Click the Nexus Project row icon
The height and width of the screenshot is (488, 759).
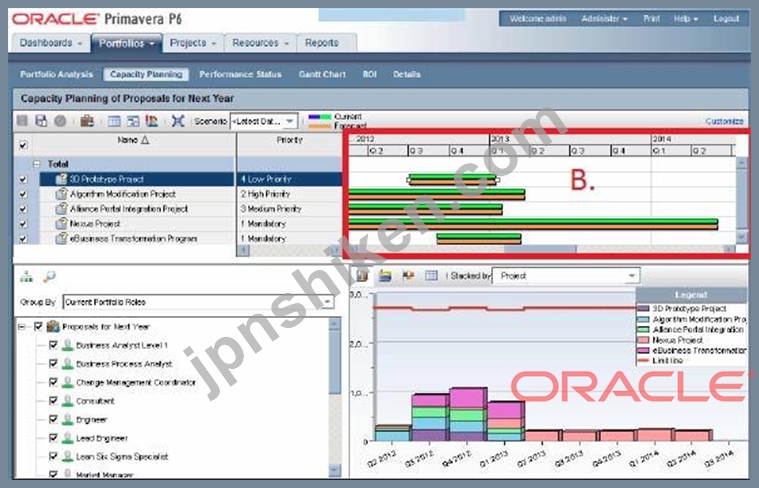pyautogui.click(x=61, y=224)
